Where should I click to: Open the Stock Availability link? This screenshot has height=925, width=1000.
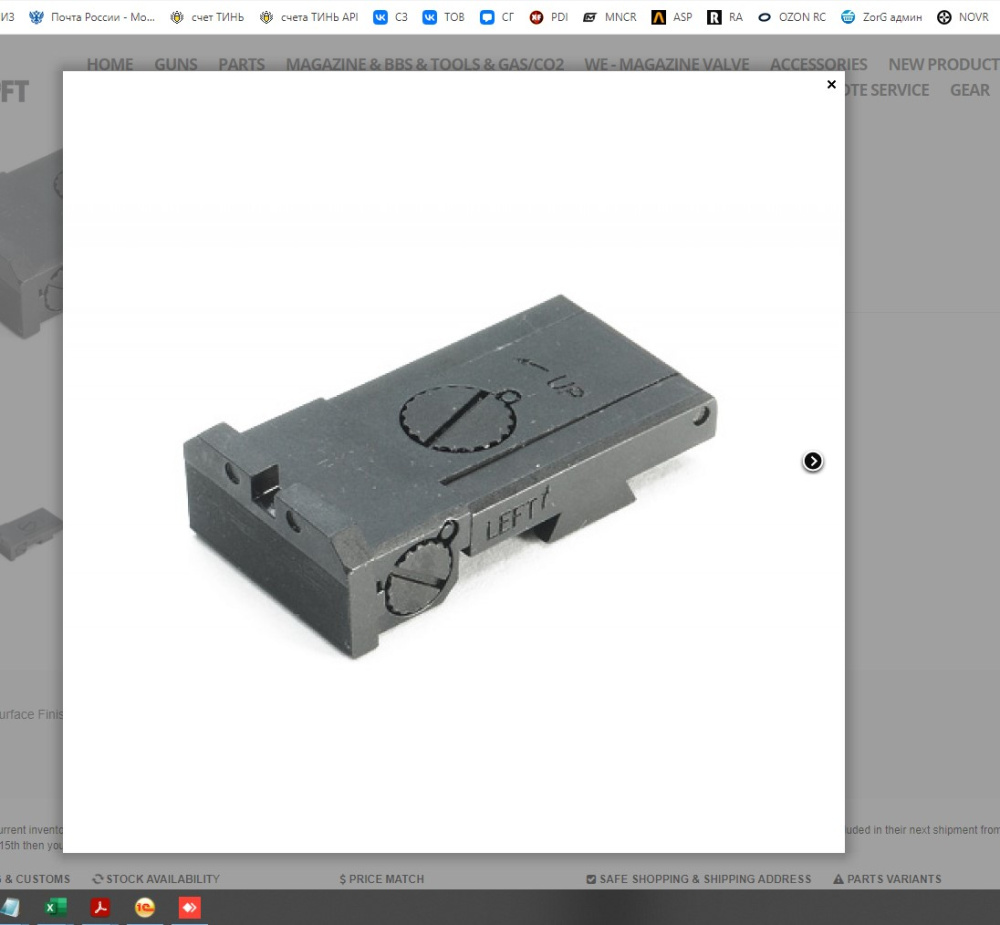point(156,879)
